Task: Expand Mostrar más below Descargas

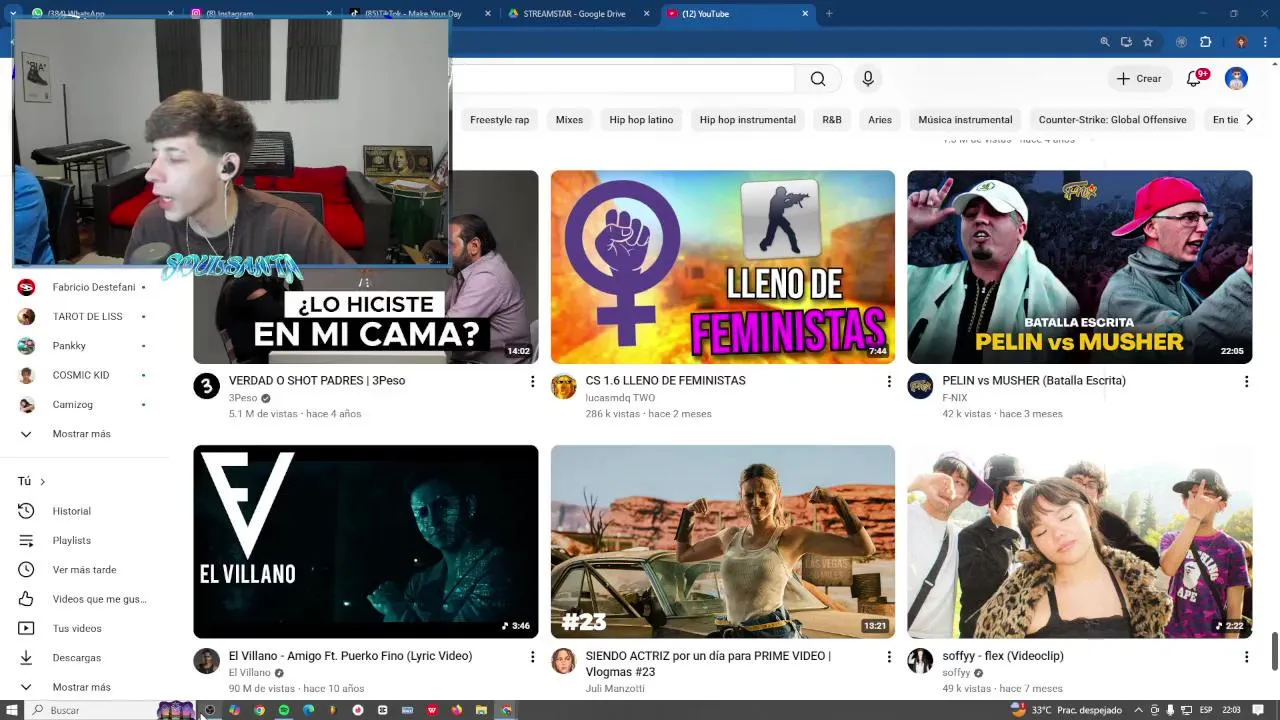Action: (x=84, y=687)
